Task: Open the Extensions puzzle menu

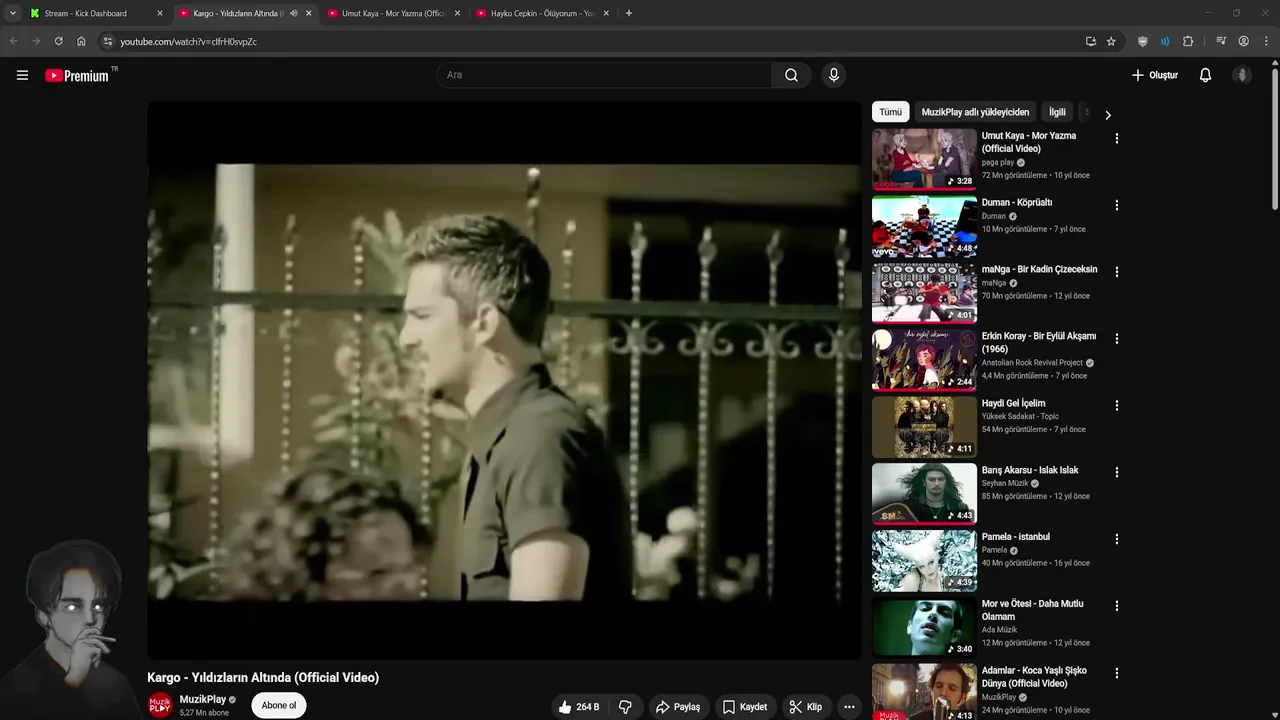Action: (1188, 41)
